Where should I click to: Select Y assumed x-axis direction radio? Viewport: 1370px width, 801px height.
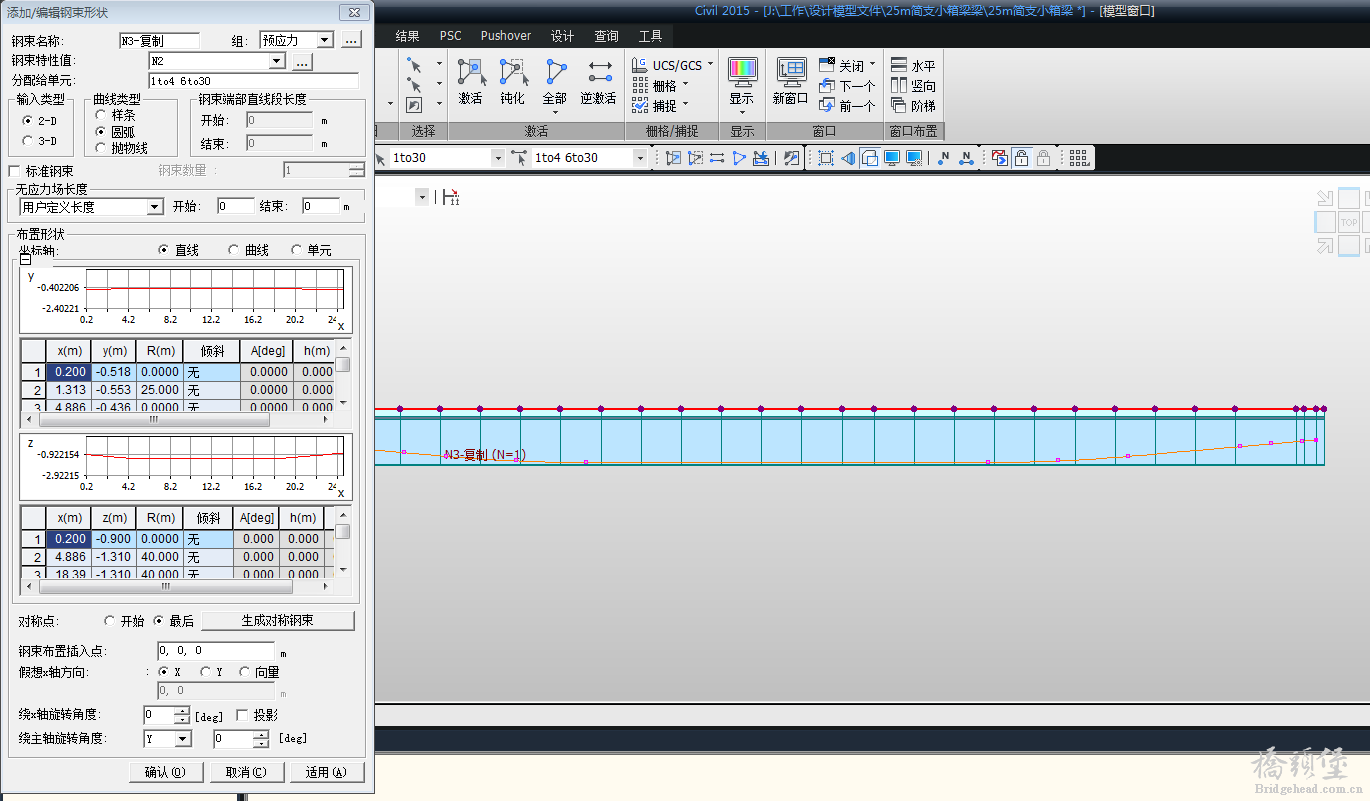(x=206, y=672)
